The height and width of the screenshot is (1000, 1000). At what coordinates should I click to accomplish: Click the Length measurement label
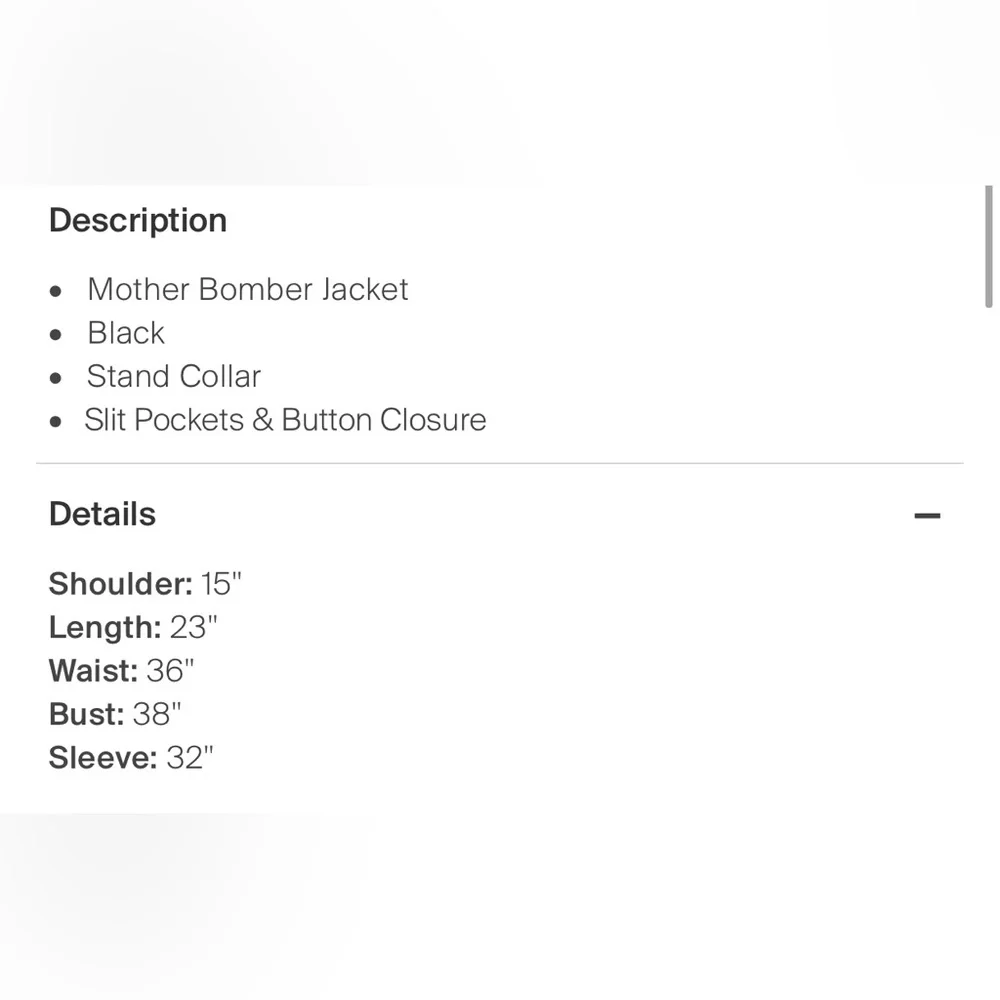[x=104, y=628]
